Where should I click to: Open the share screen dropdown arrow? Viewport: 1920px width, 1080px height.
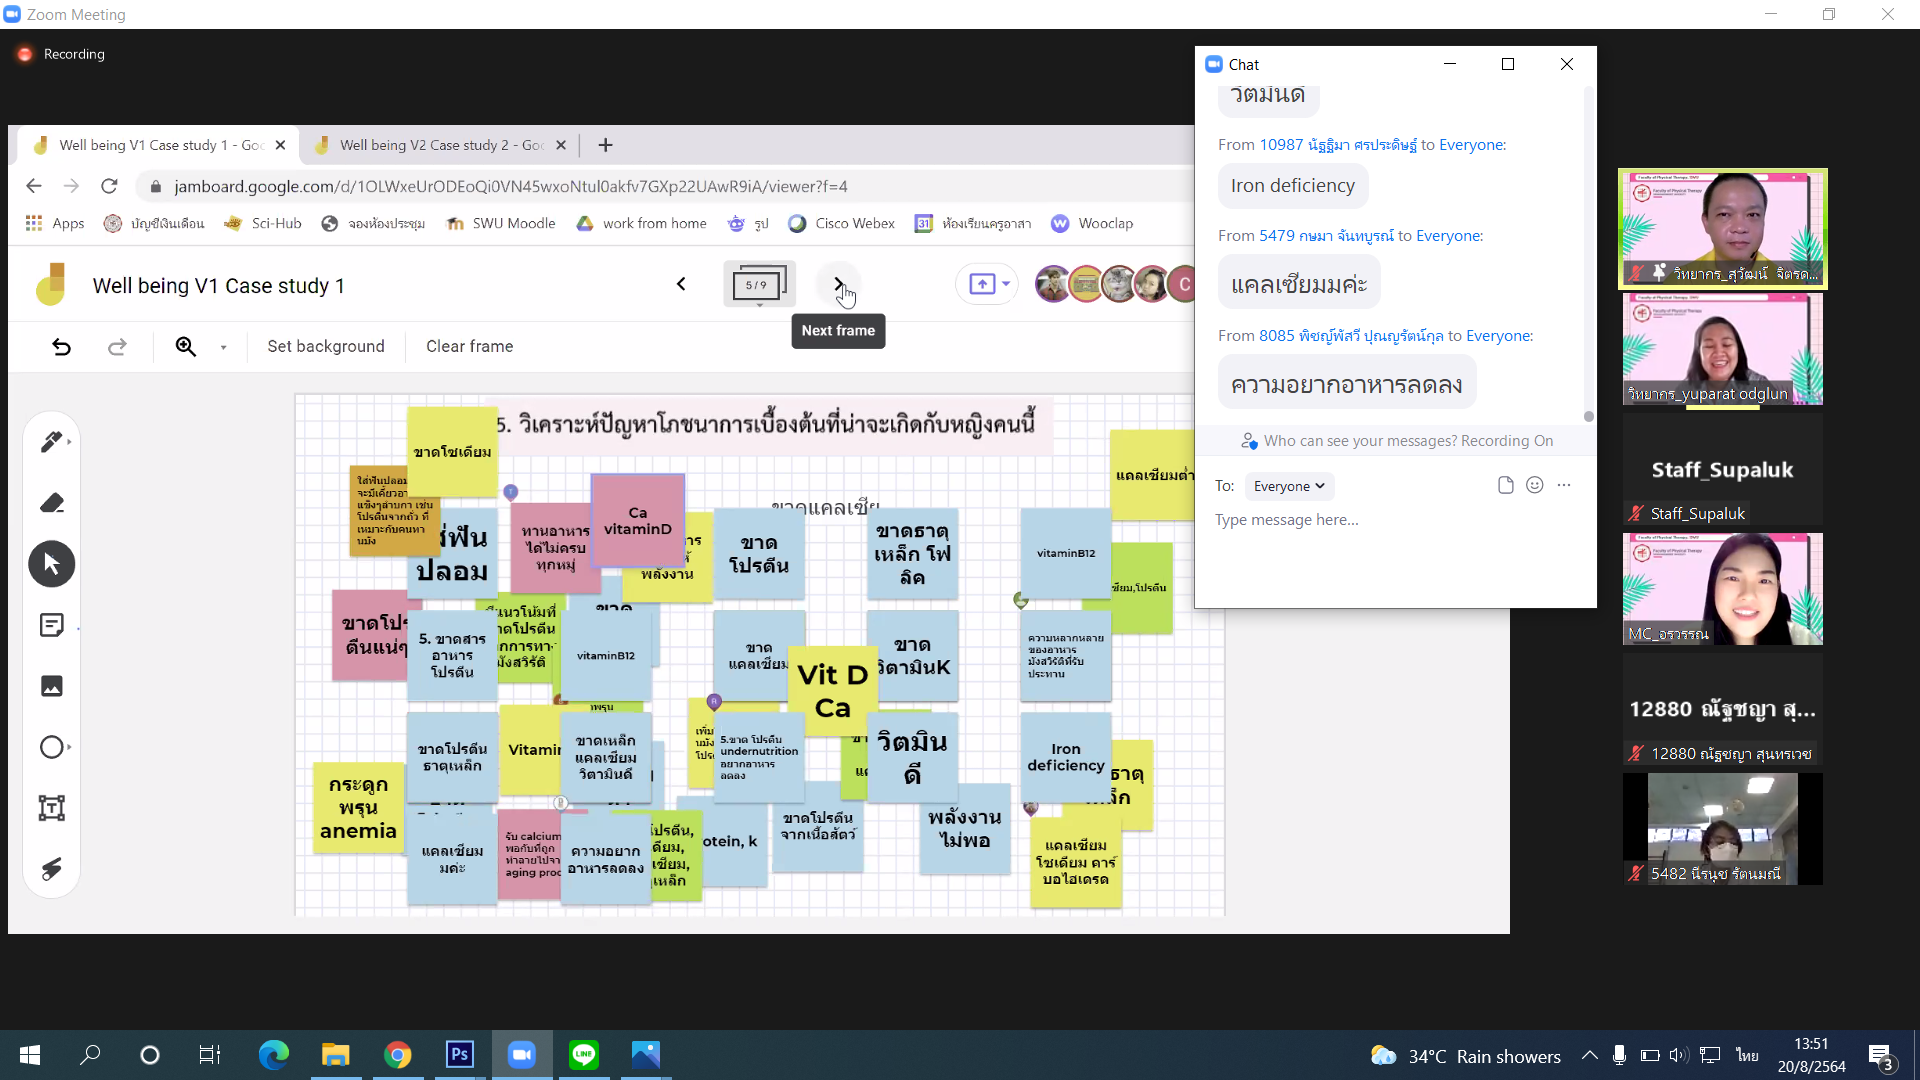[x=1006, y=284]
